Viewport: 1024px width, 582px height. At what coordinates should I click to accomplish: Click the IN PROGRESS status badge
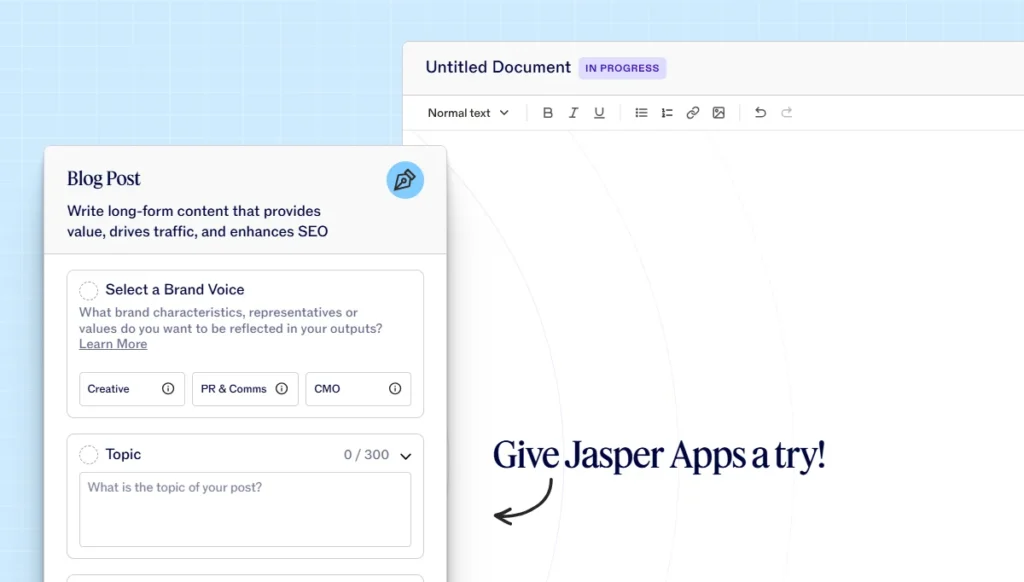click(x=622, y=68)
